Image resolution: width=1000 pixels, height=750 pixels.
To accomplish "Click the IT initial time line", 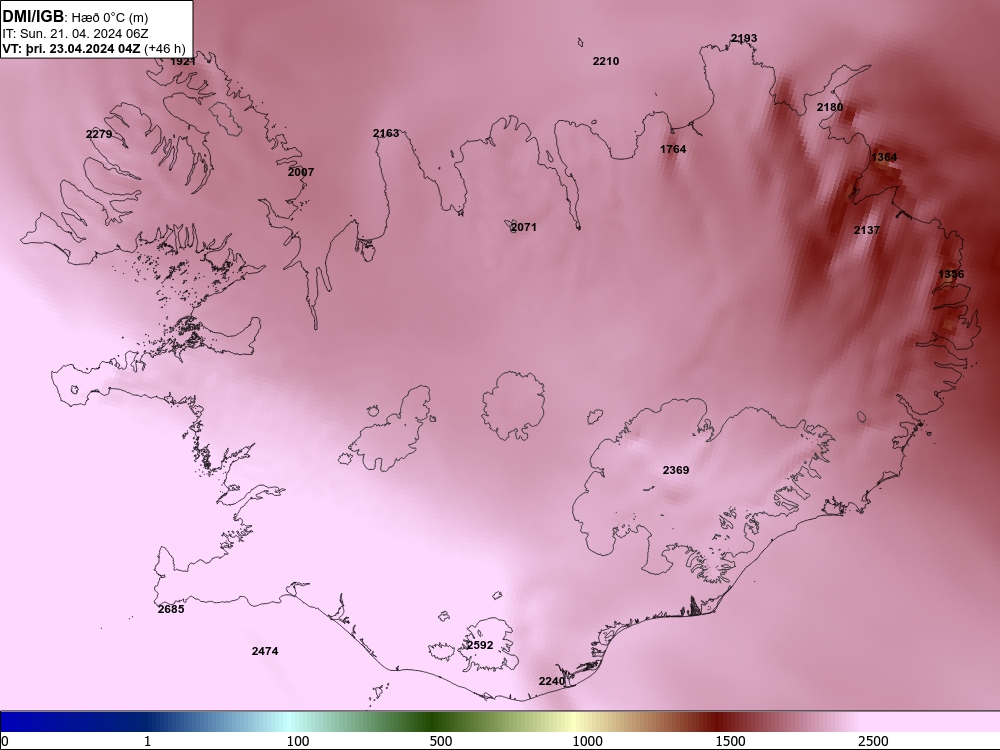I will (75, 34).
